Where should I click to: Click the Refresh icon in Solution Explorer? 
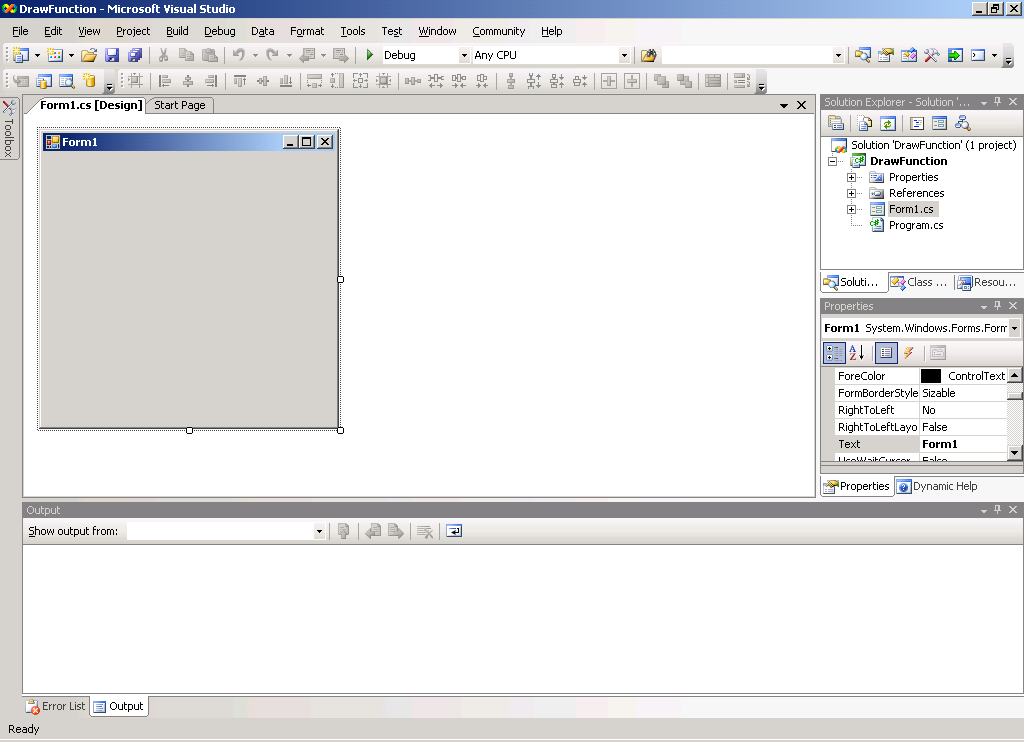pos(888,123)
